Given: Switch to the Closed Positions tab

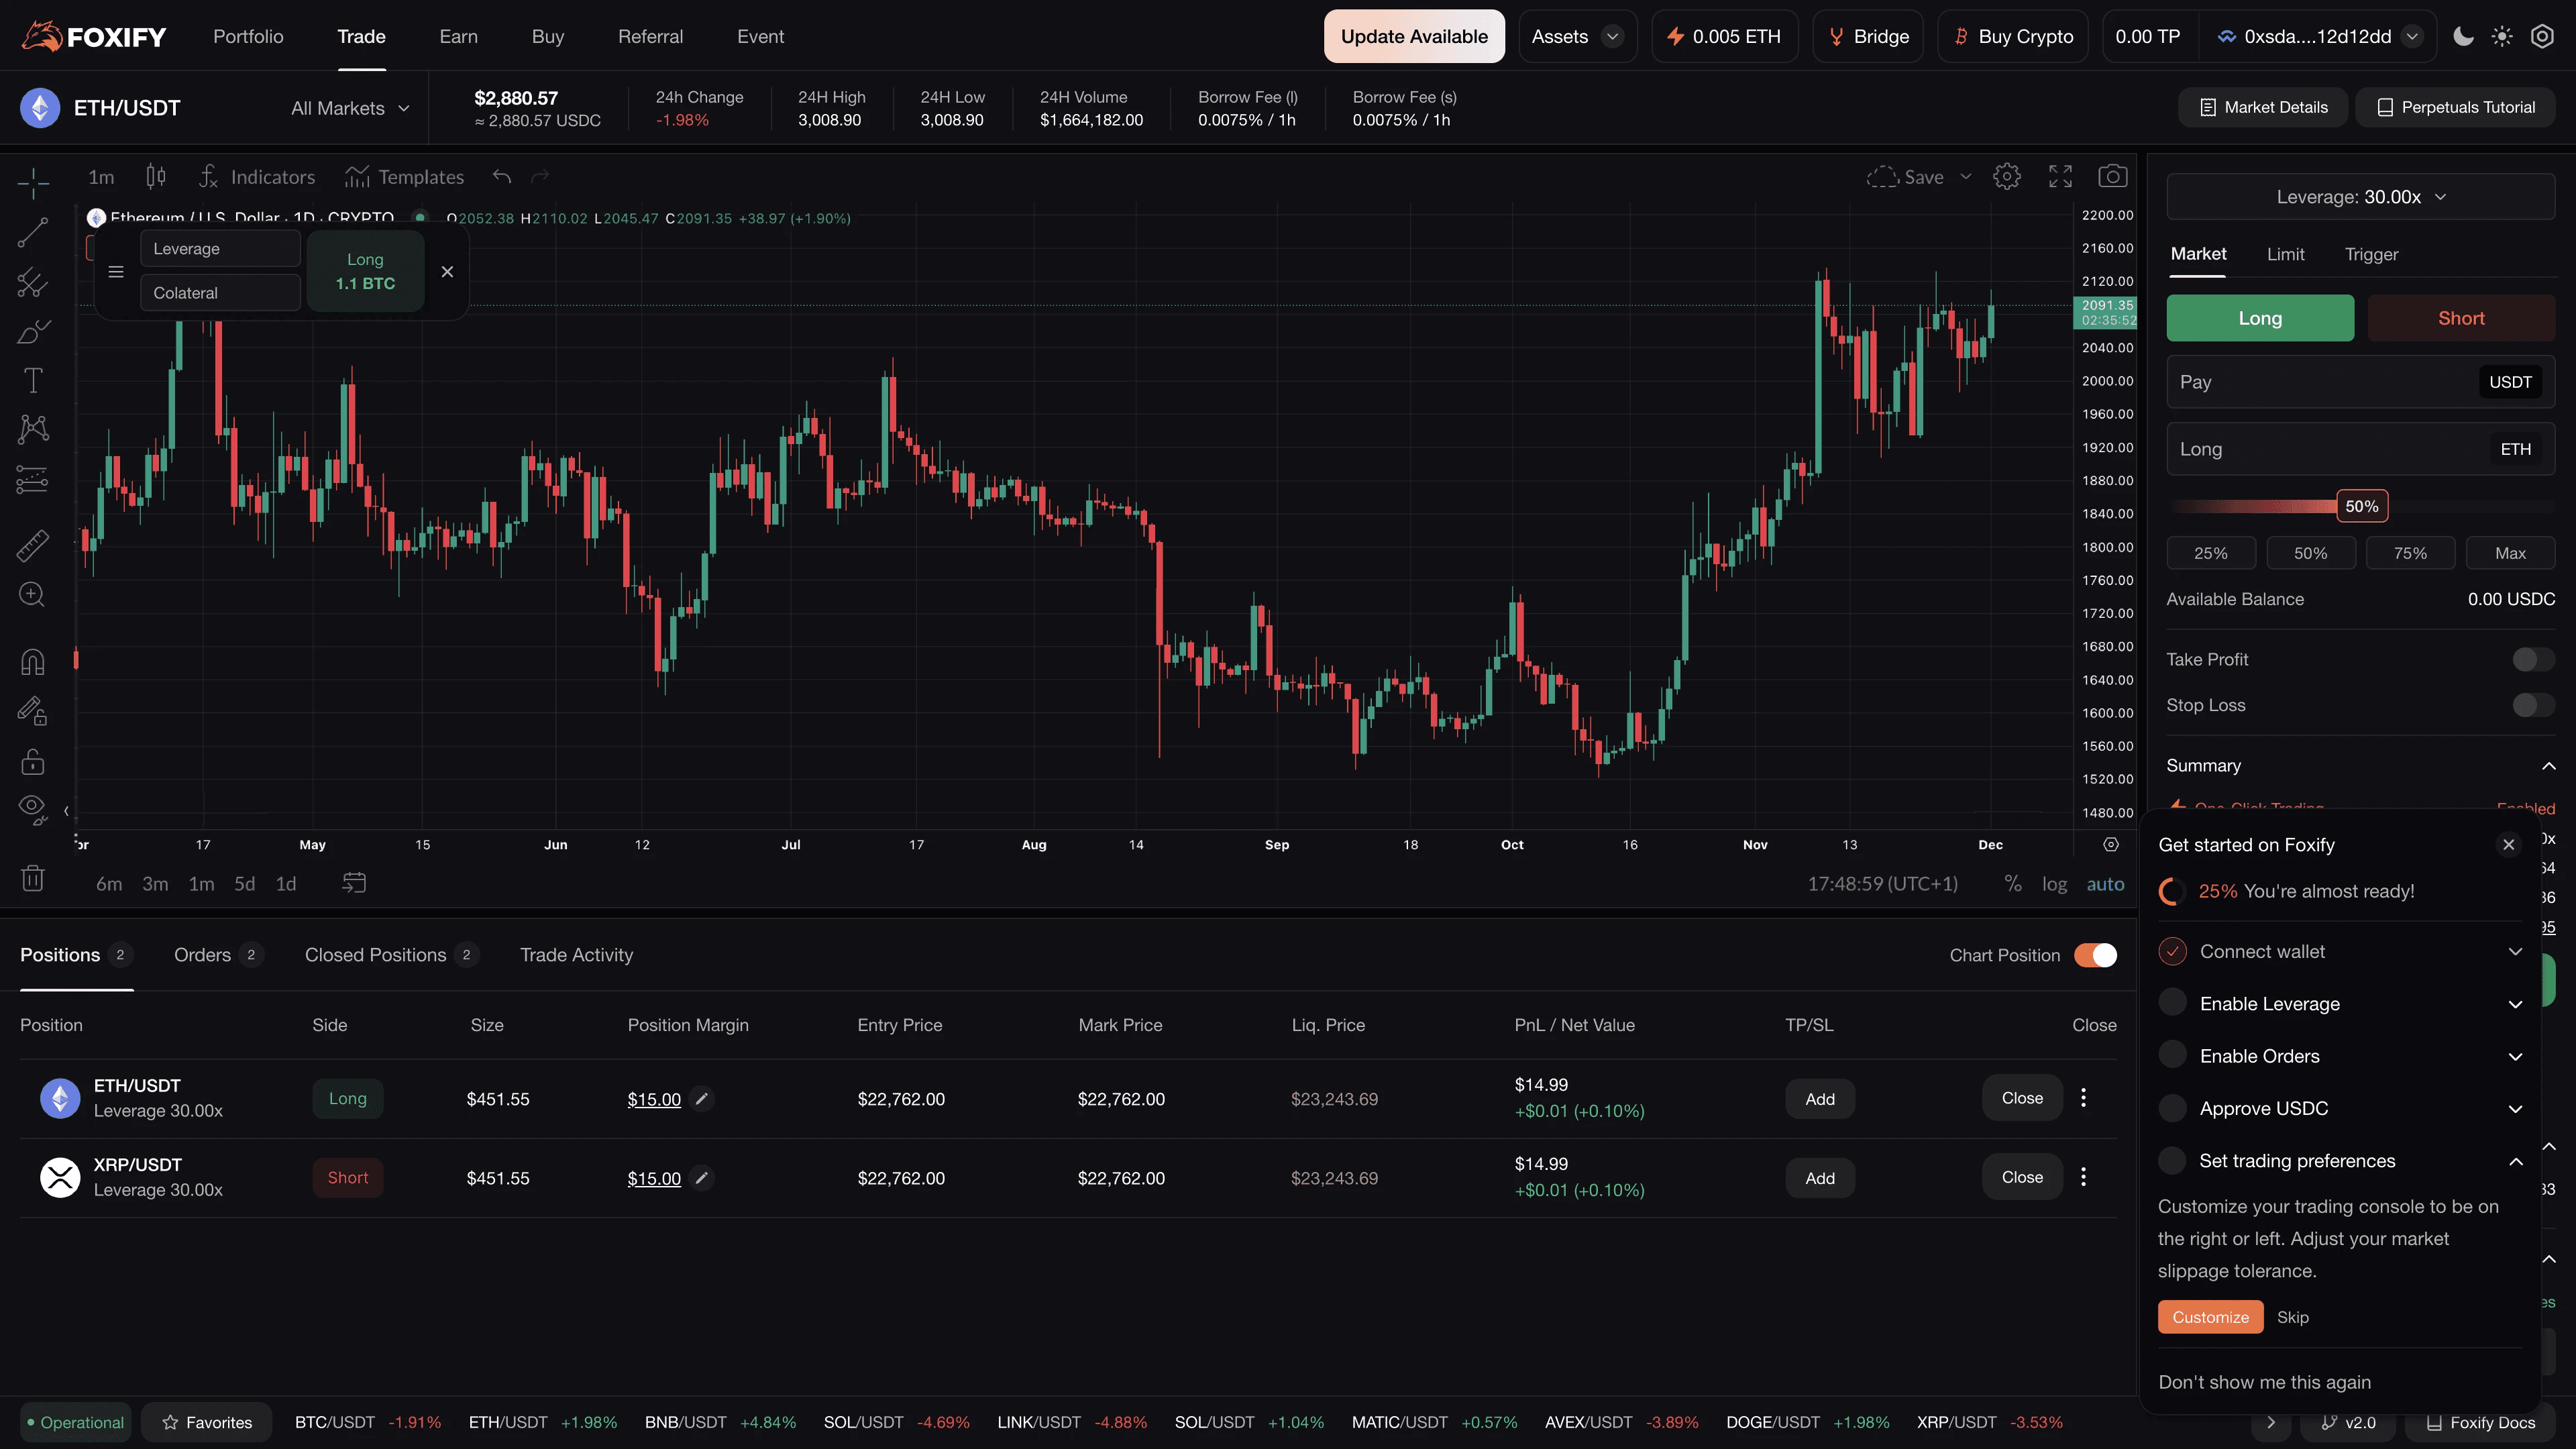Looking at the screenshot, I should tap(376, 955).
